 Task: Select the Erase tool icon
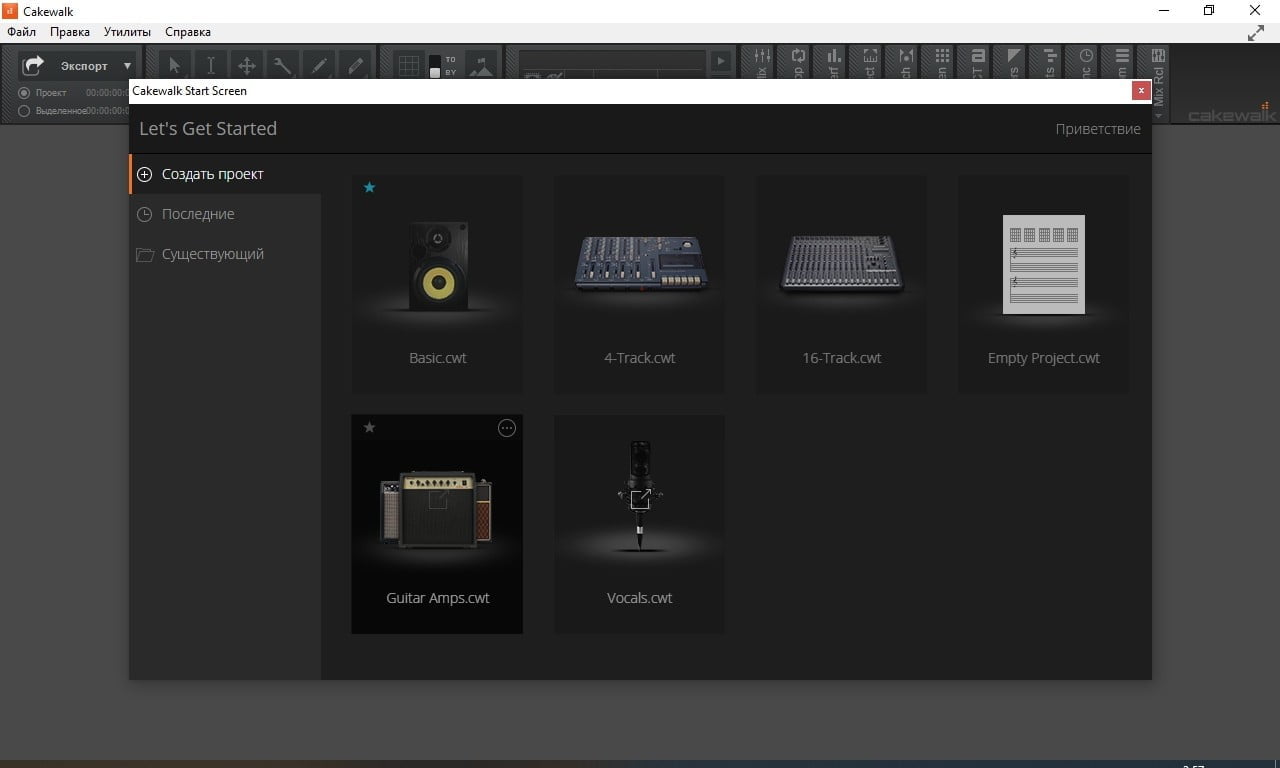pos(355,66)
